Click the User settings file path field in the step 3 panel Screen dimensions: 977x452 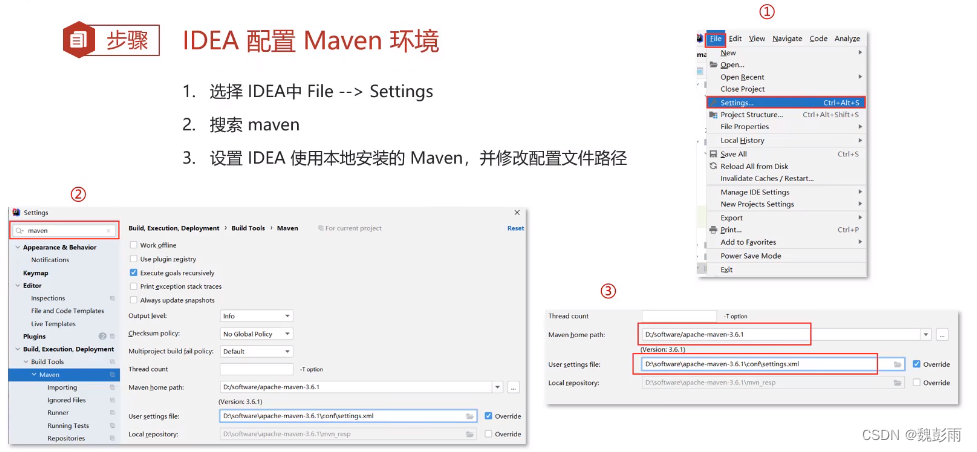[771, 364]
